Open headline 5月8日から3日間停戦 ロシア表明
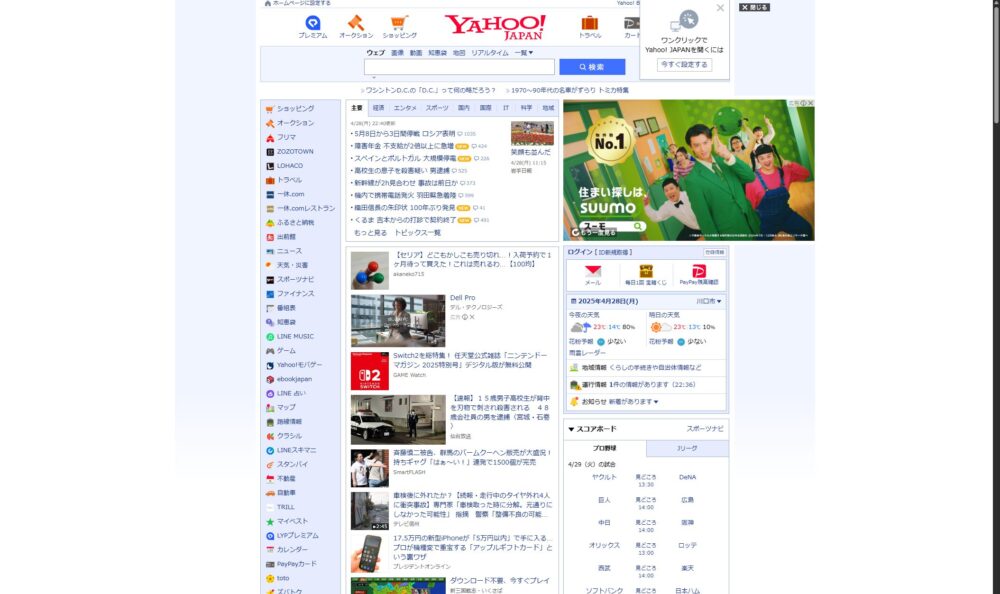 pos(404,134)
